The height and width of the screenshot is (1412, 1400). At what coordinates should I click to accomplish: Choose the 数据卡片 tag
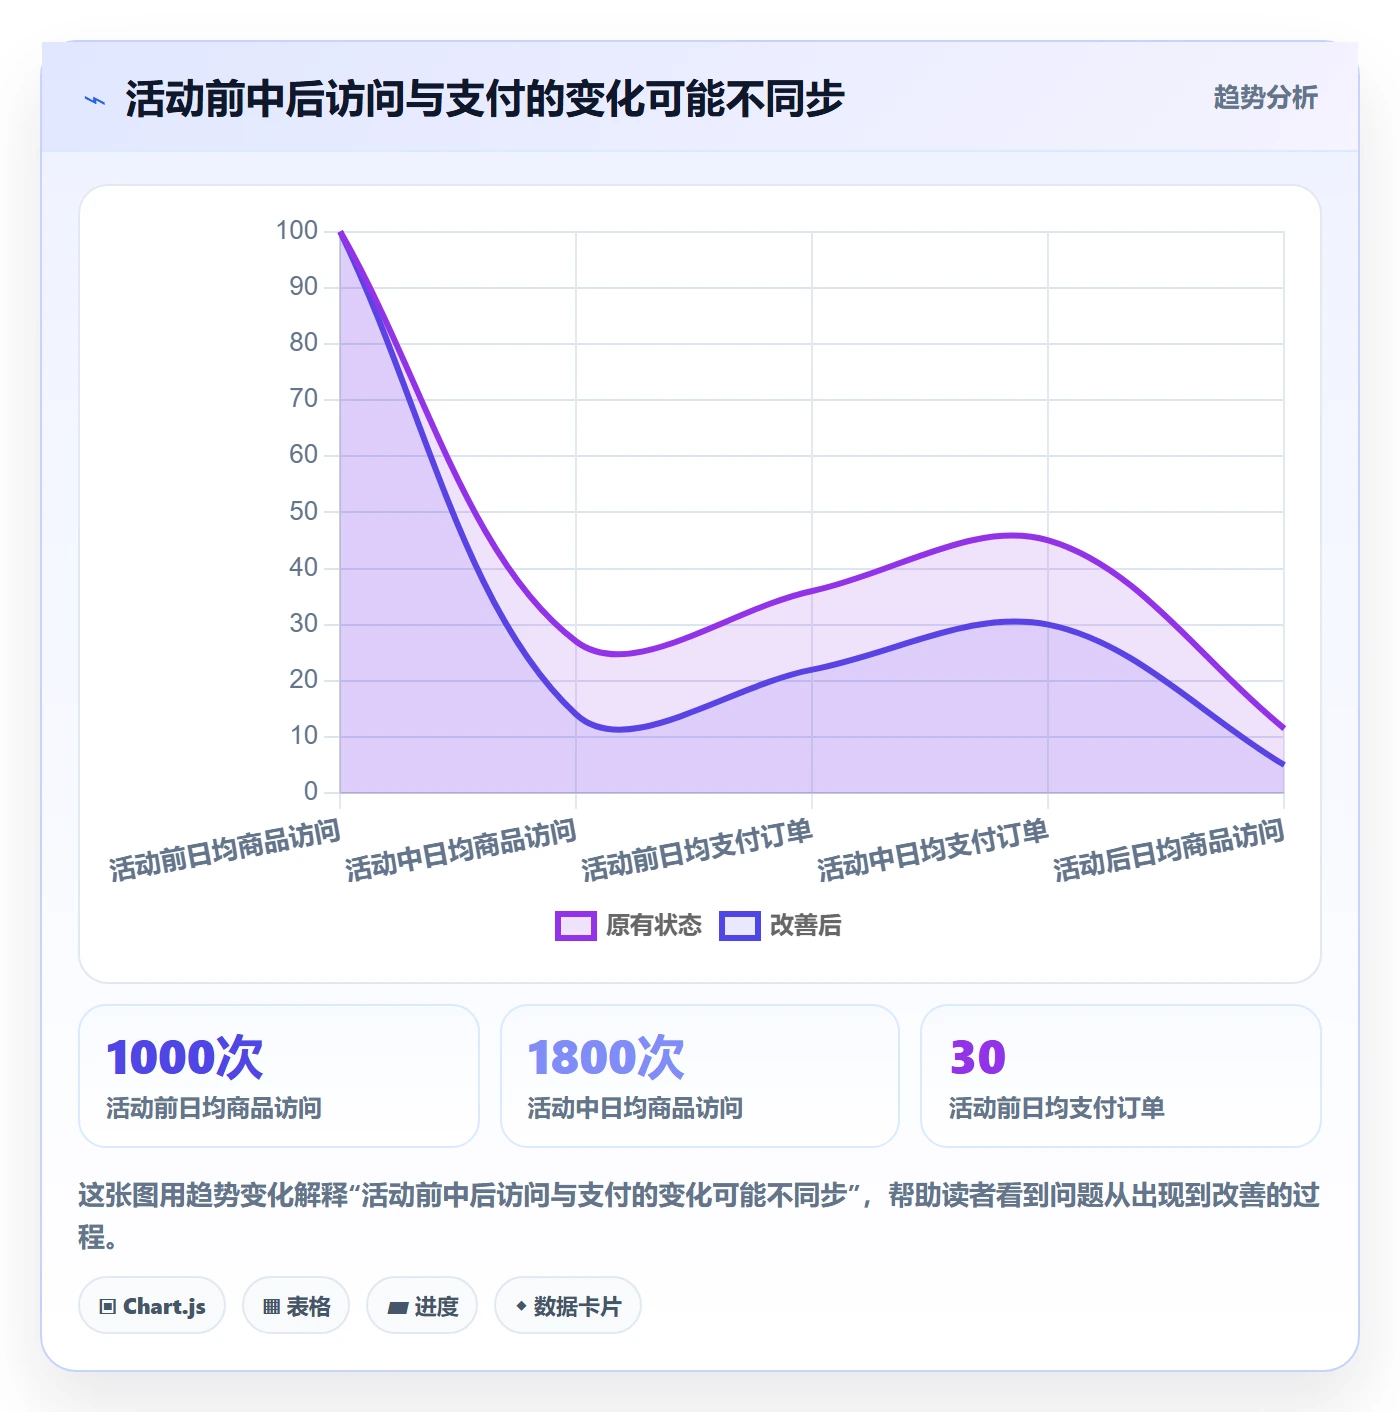point(568,1306)
